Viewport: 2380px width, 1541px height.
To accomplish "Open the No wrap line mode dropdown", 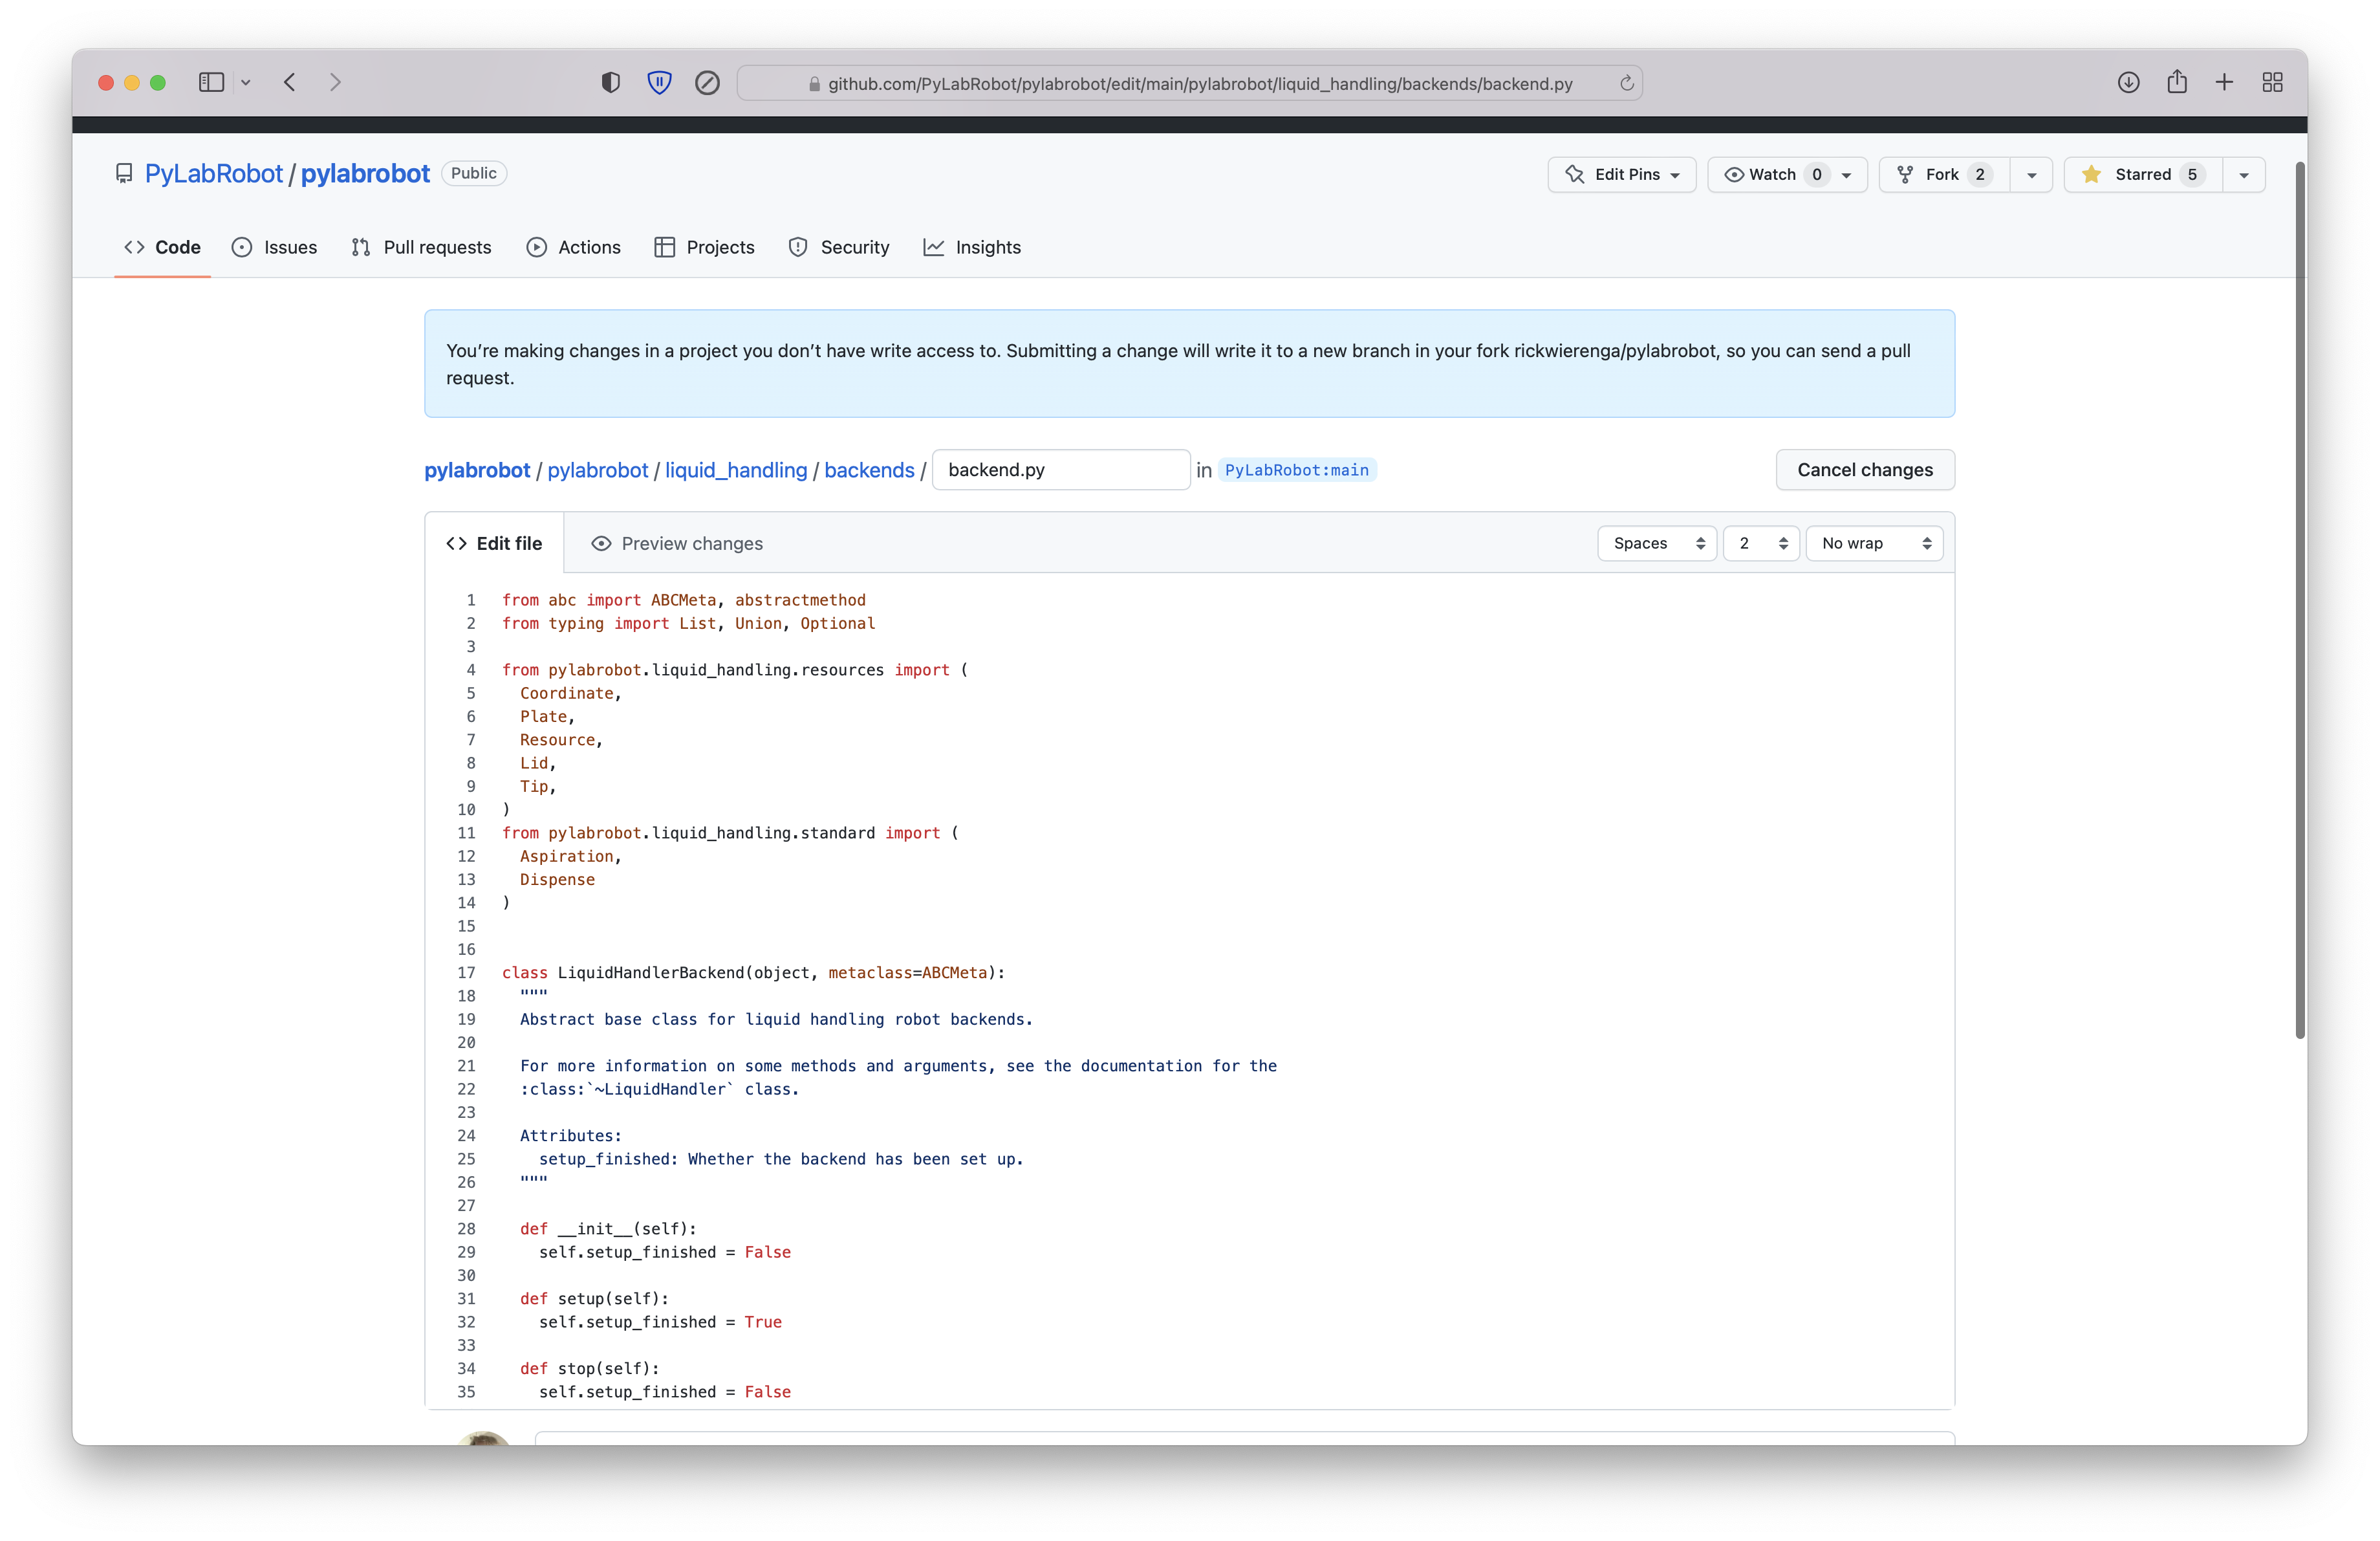I will pyautogui.click(x=1873, y=543).
